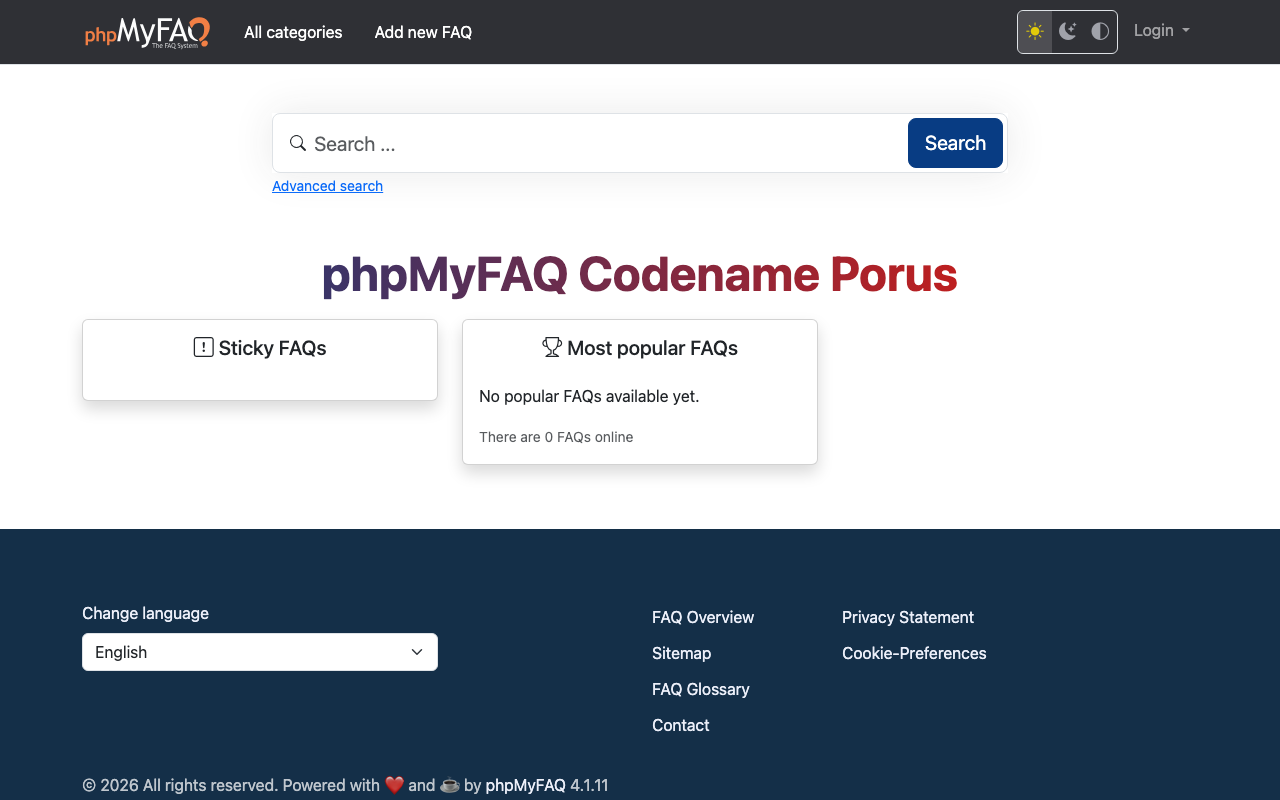Click the magnifier icon in search box
1280x800 pixels.
(297, 143)
